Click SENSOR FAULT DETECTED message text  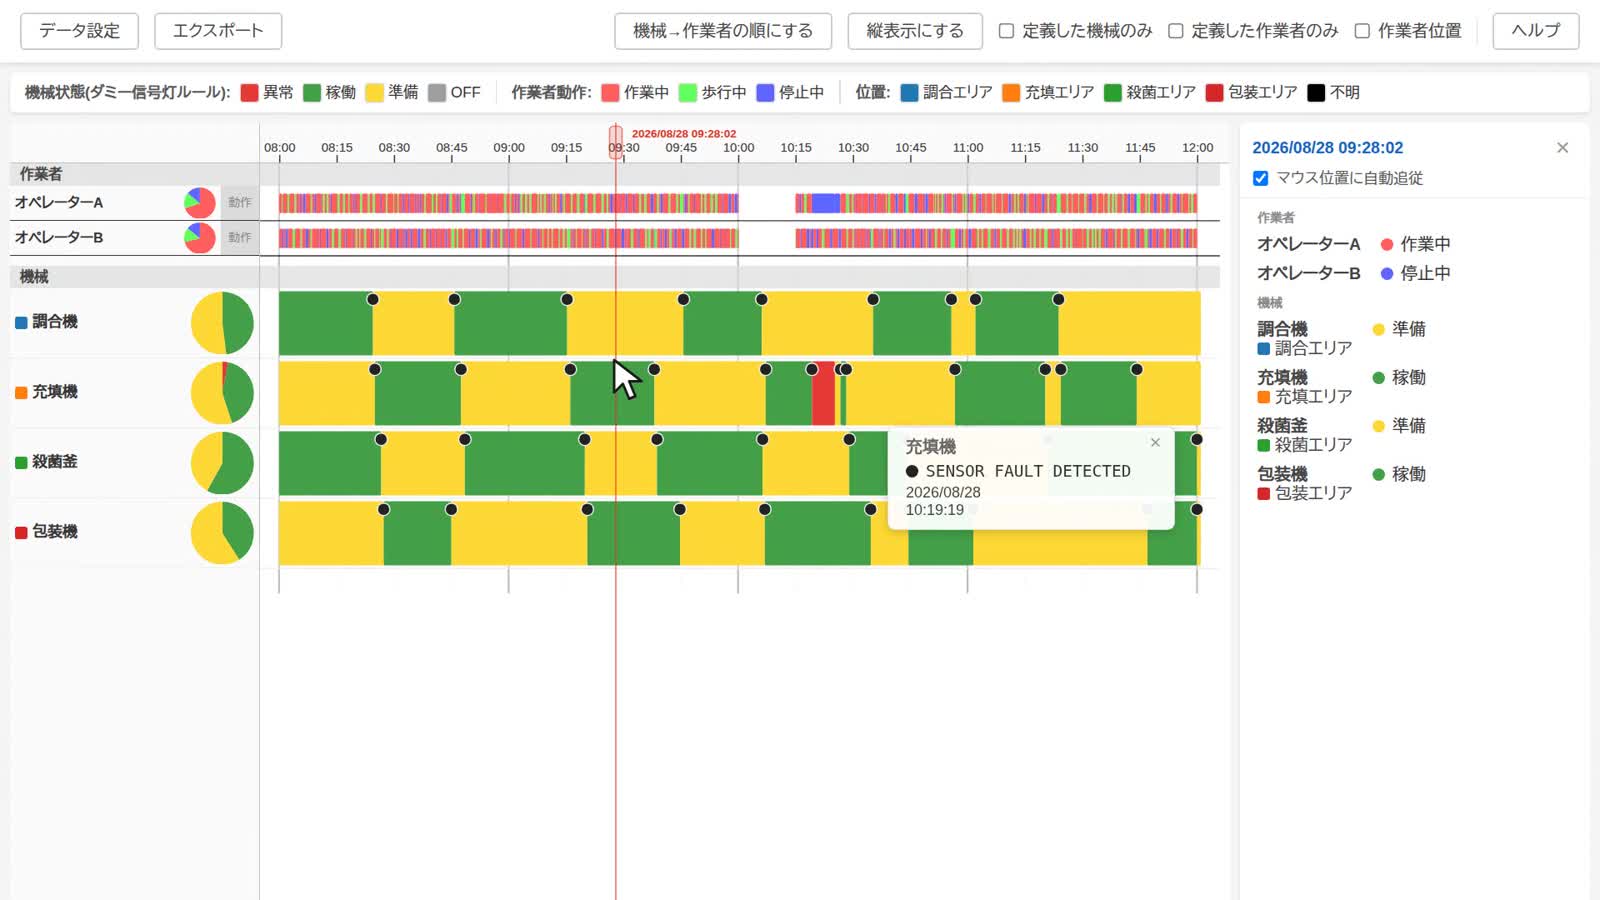[x=1028, y=471]
